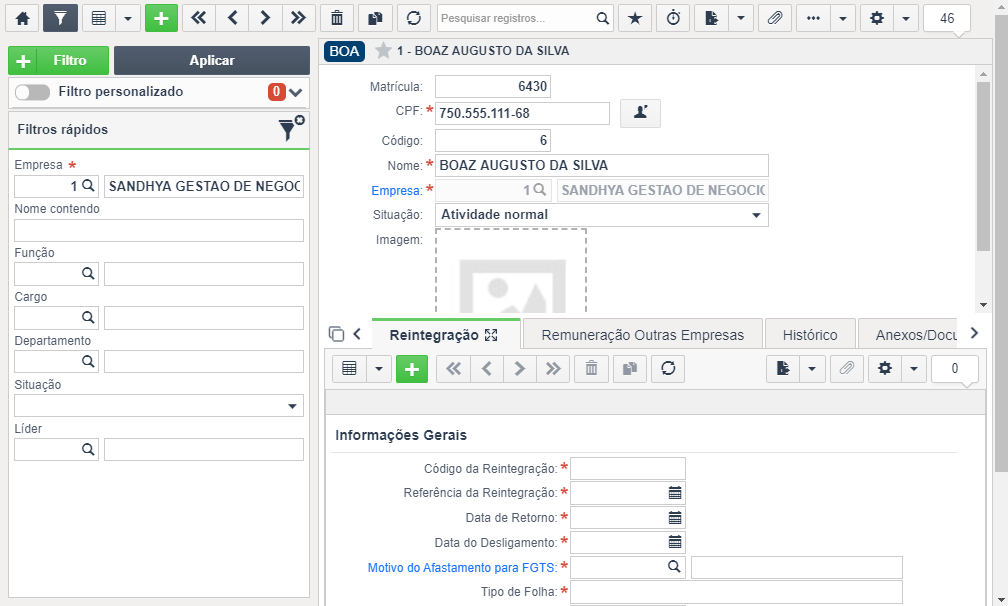Look up Líder with search icon
Screen dimensions: 1008x606
pos(88,449)
